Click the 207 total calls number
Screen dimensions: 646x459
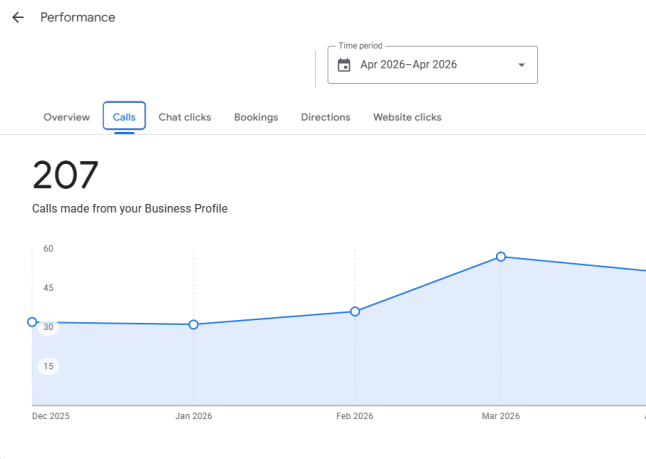point(65,175)
